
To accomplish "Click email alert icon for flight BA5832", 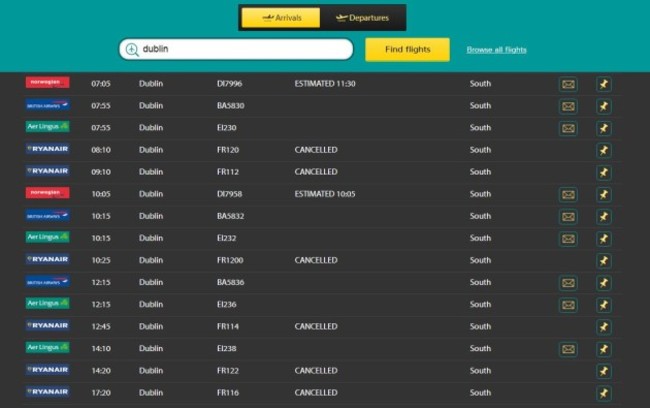I will click(568, 216).
